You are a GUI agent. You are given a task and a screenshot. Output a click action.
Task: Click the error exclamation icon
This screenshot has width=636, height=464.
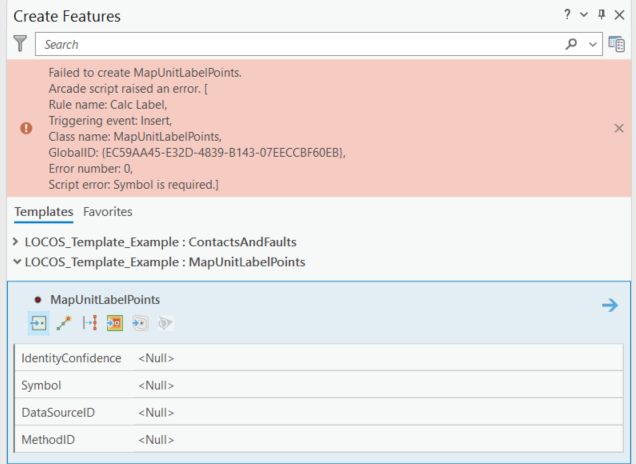point(26,128)
